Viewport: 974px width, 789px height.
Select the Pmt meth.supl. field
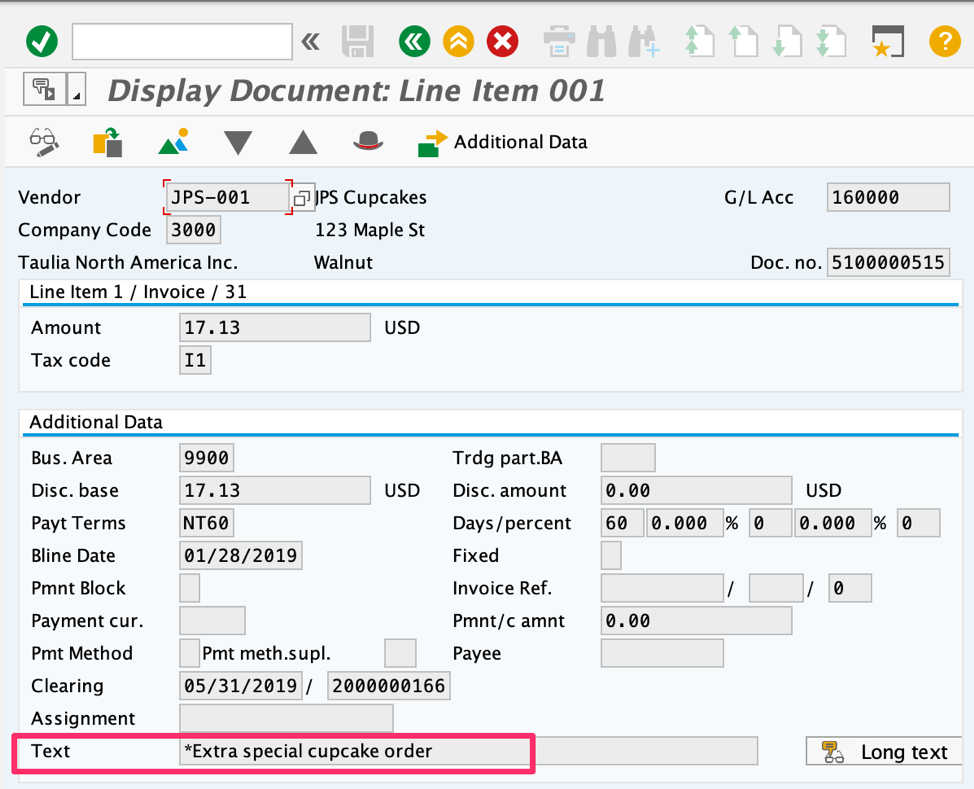click(x=400, y=653)
